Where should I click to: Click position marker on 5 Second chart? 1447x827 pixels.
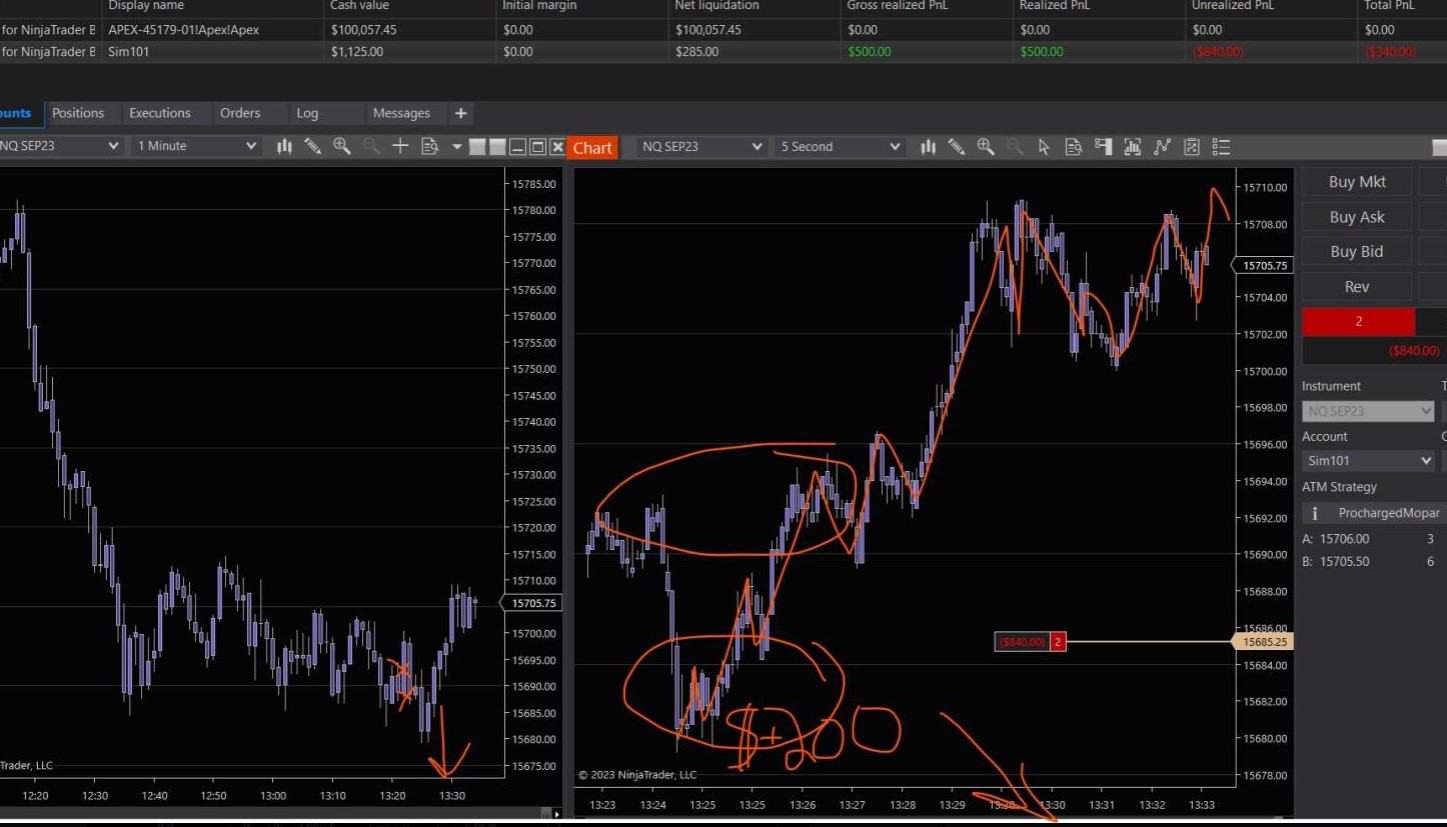(1030, 642)
